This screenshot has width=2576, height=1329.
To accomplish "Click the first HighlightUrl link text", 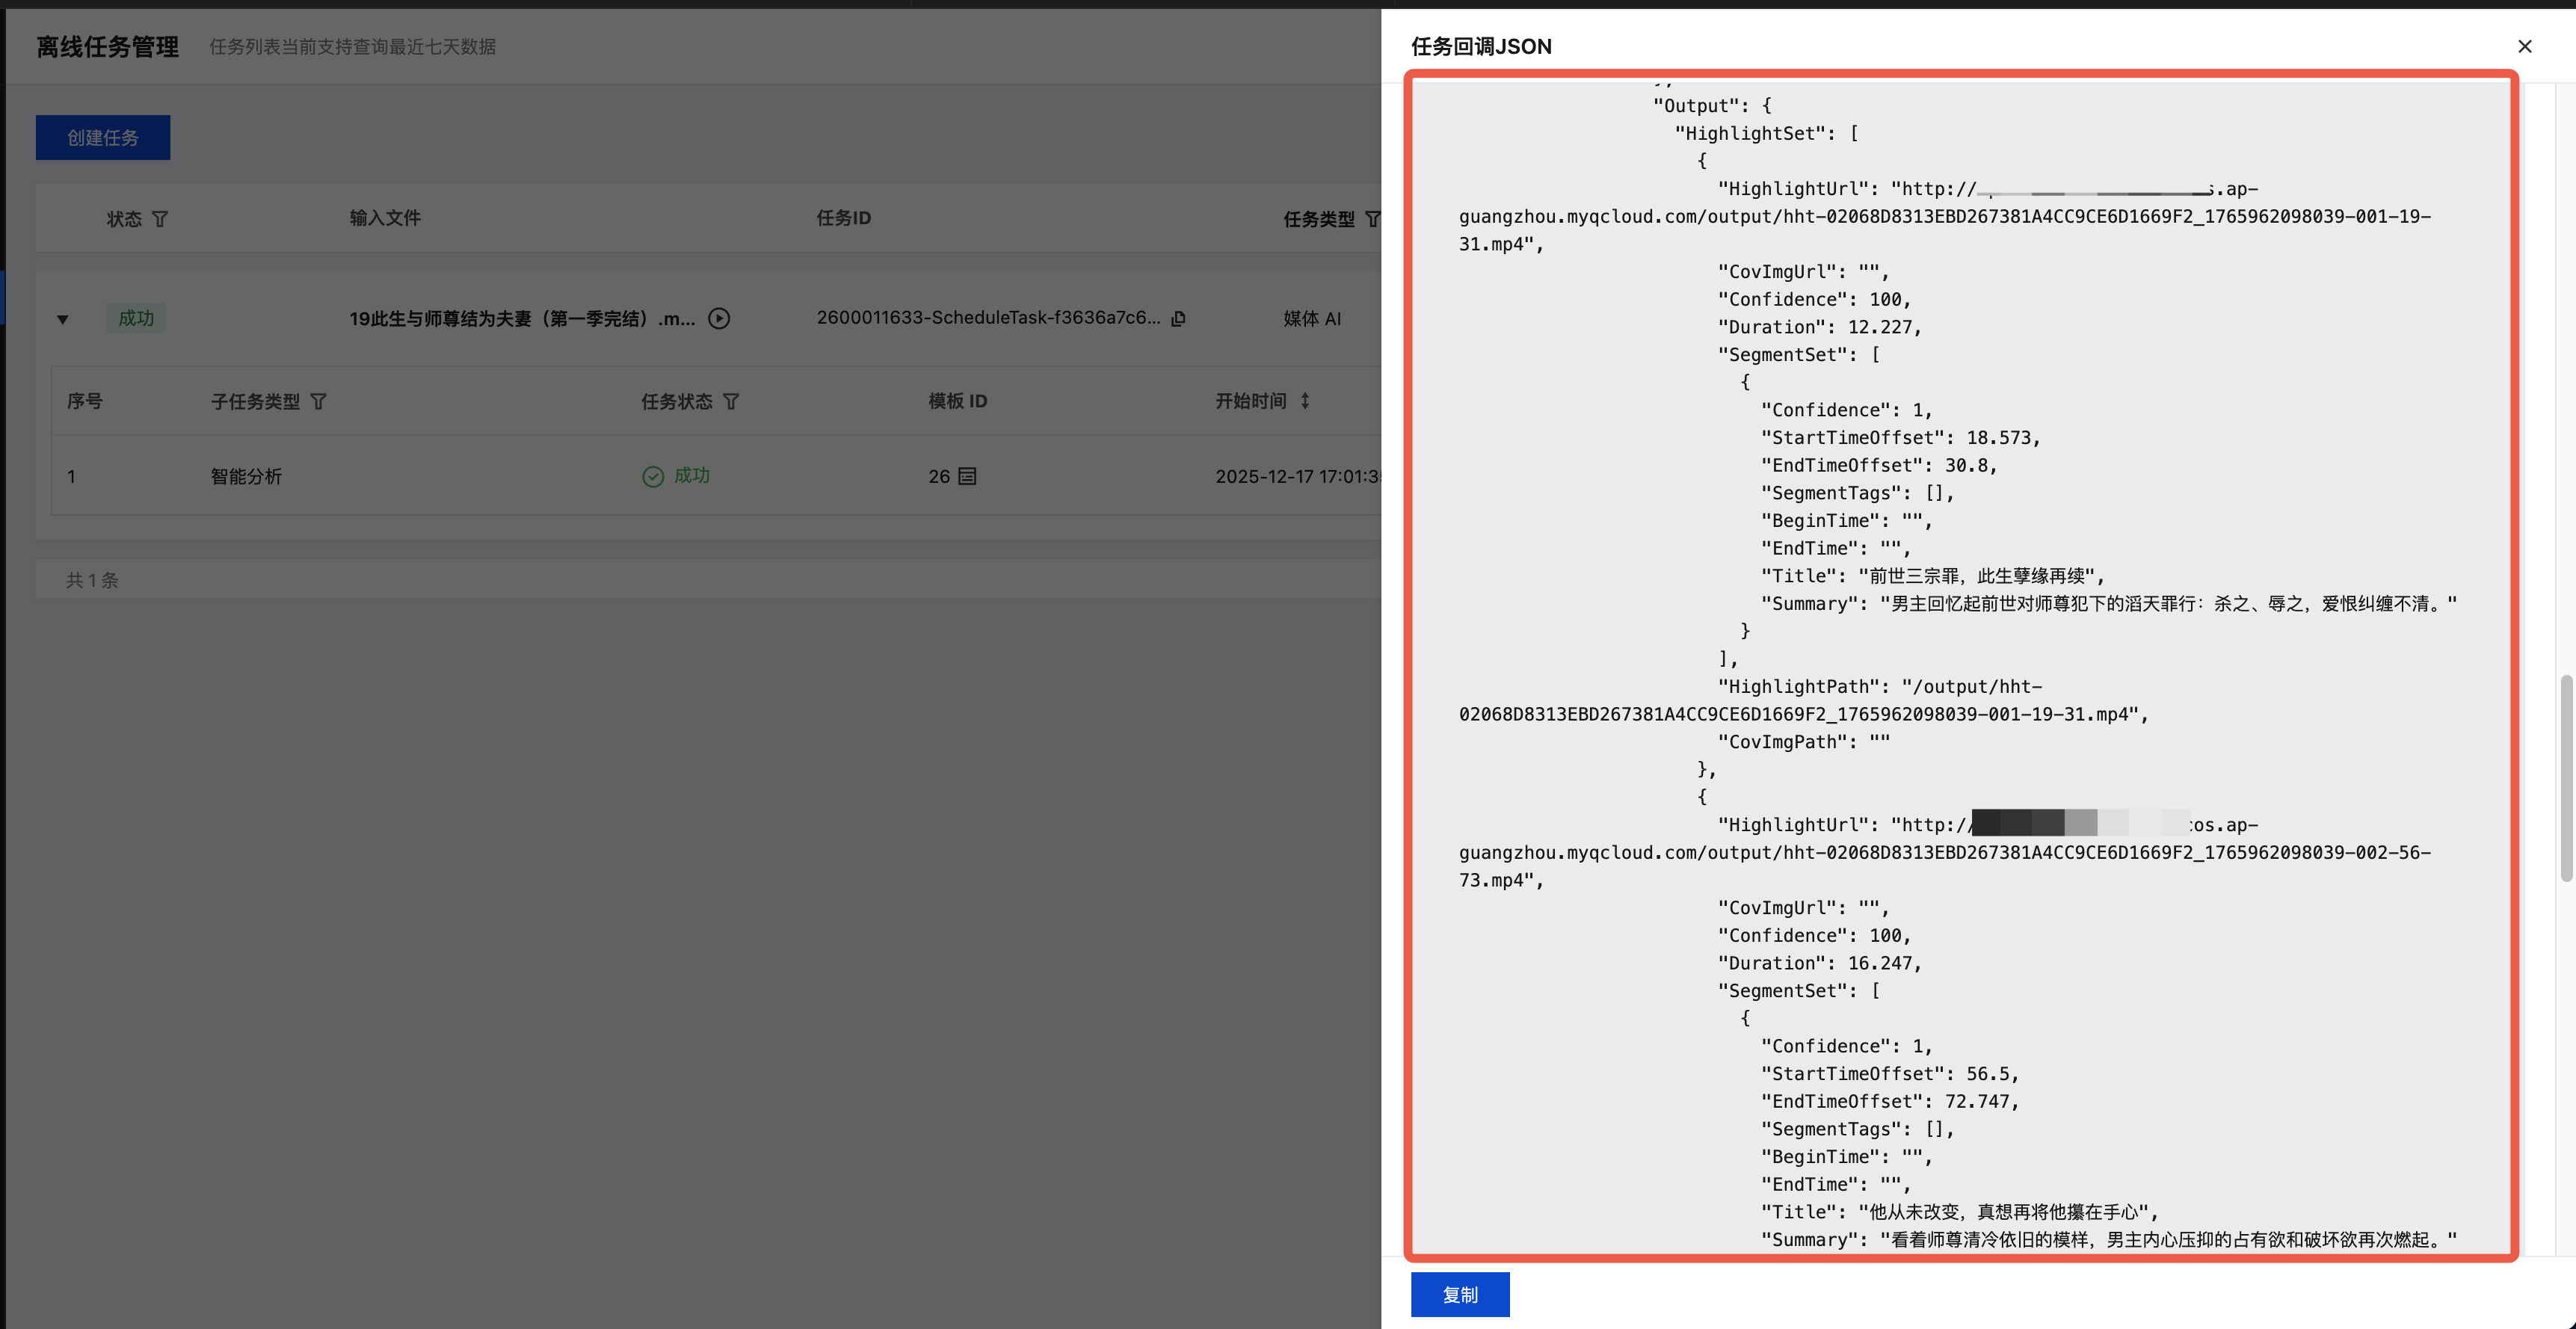I will (1945, 216).
